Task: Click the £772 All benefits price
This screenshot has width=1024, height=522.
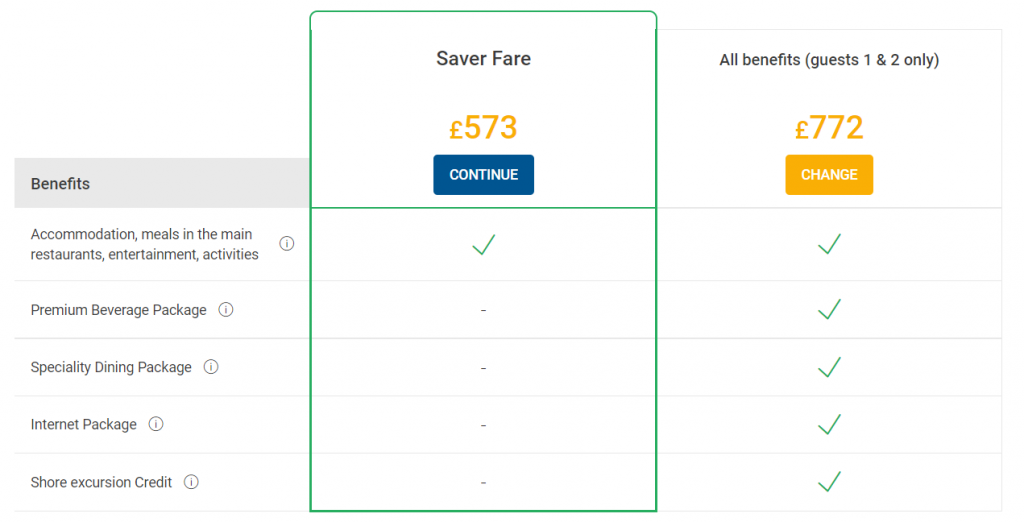Action: point(829,127)
